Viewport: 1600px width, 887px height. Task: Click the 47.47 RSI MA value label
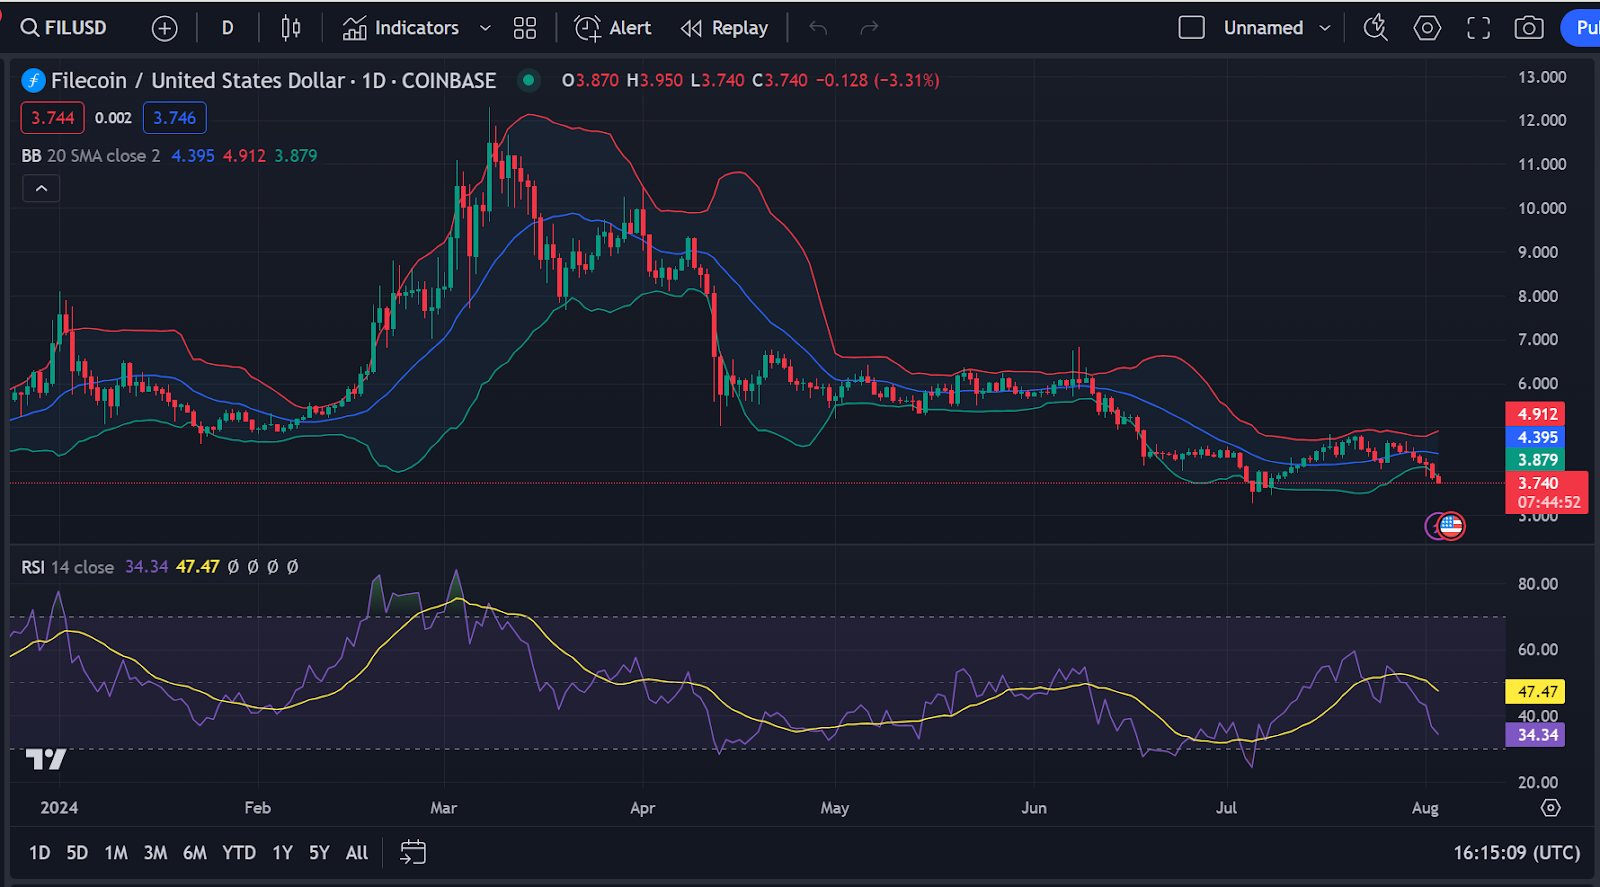(1536, 692)
